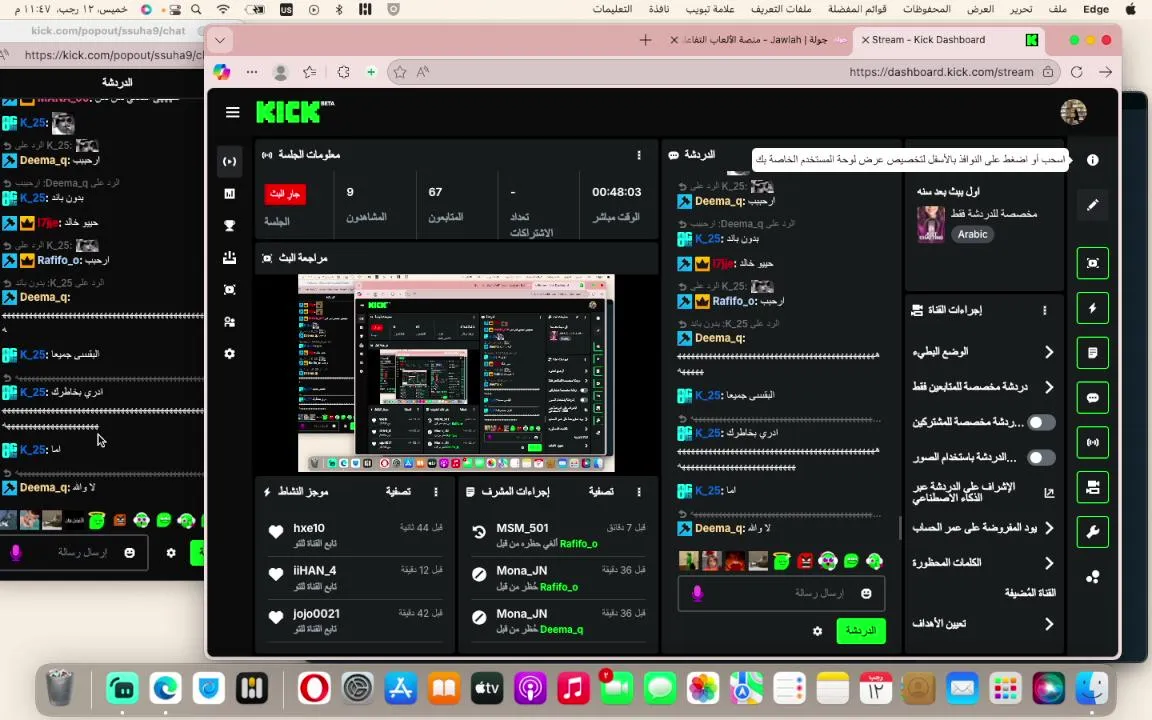
Task: Open the التعليمات menu in menu bar
Action: click(x=612, y=10)
